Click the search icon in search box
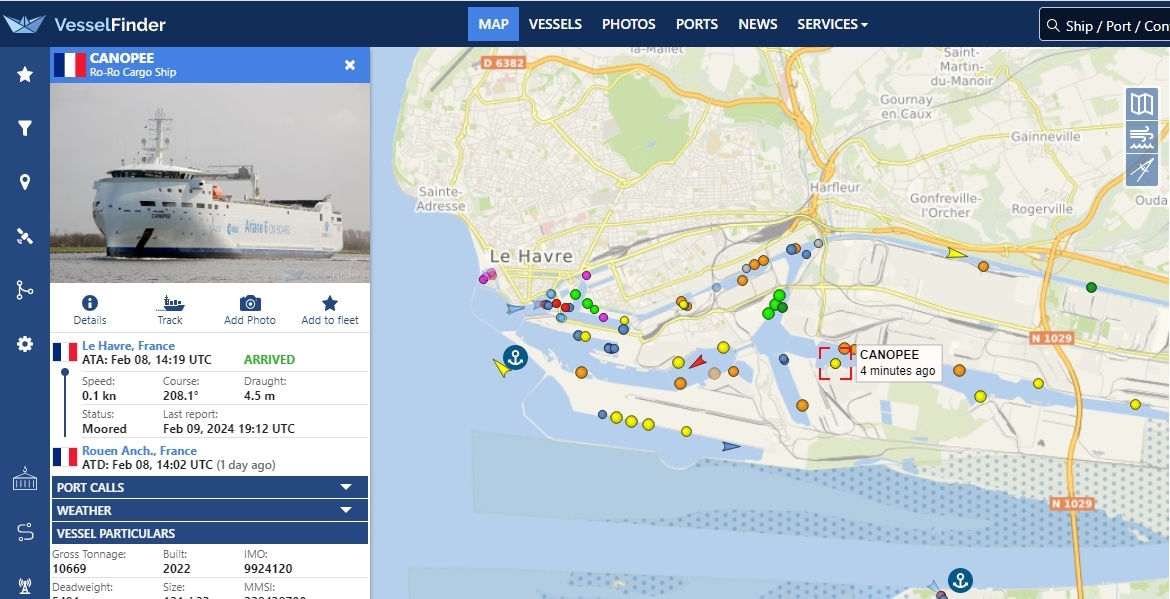Viewport: 1170px width, 599px height. pos(1053,25)
